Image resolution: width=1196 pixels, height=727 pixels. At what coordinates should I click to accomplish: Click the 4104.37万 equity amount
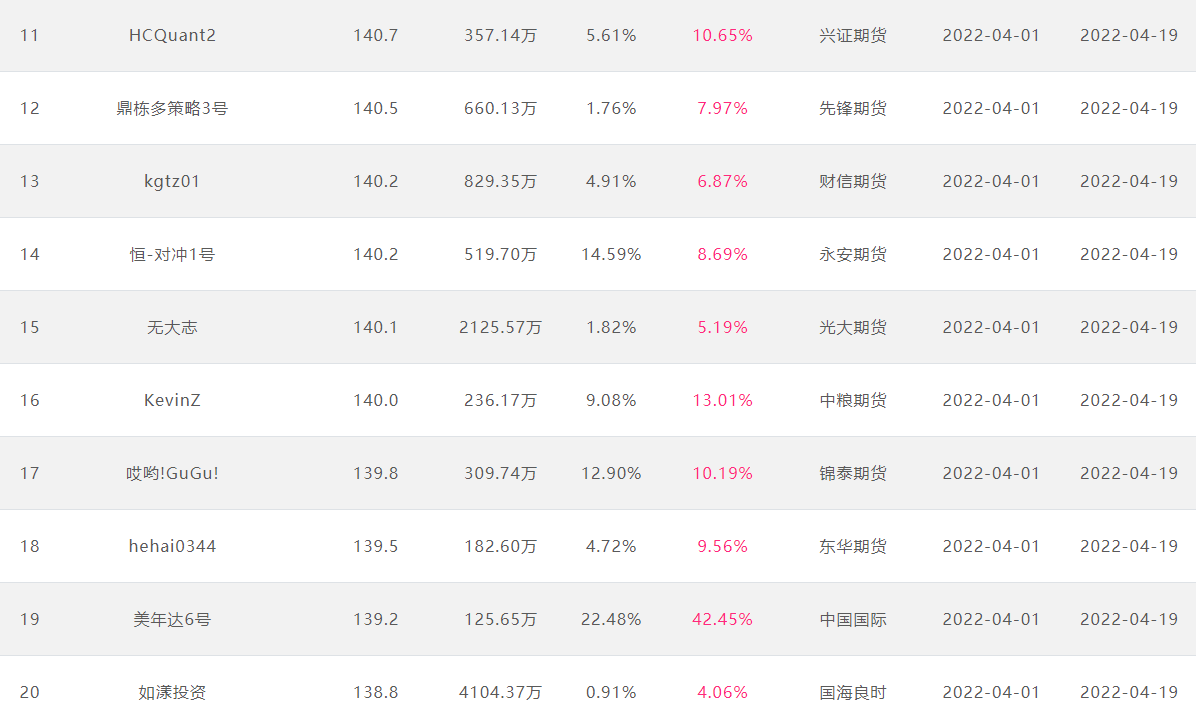coord(500,692)
